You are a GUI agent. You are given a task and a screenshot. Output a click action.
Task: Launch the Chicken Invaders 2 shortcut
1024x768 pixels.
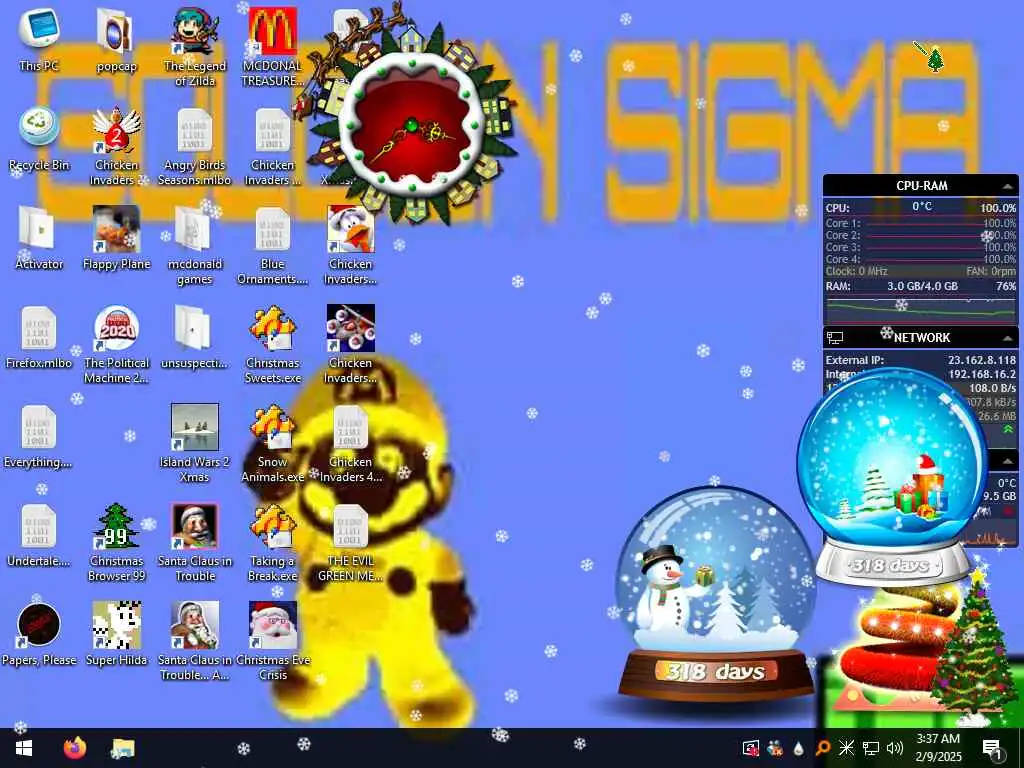(116, 146)
